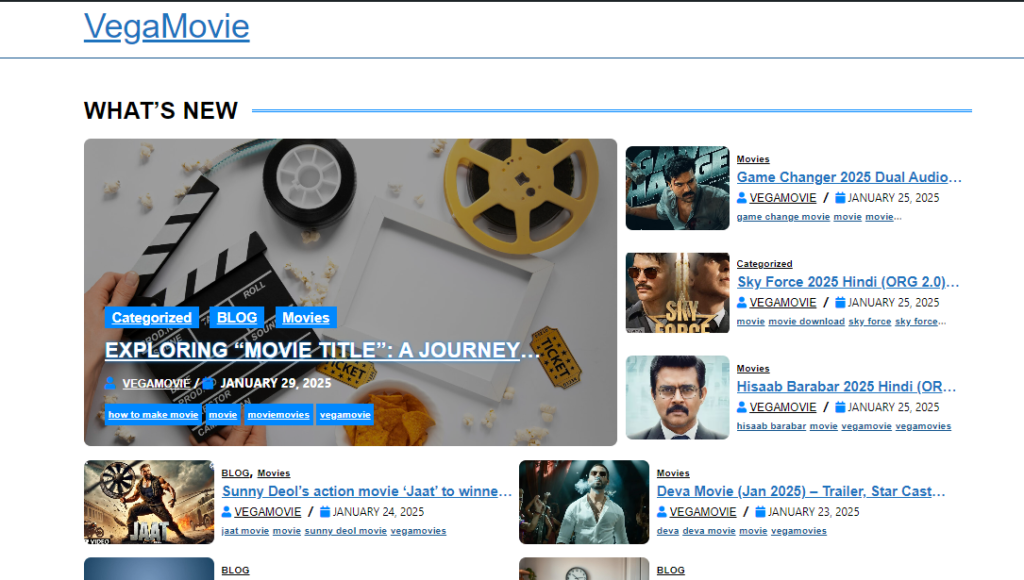The image size is (1024, 580).
Task: Select the blue 'movie' tag on featured post
Action: pyautogui.click(x=223, y=415)
